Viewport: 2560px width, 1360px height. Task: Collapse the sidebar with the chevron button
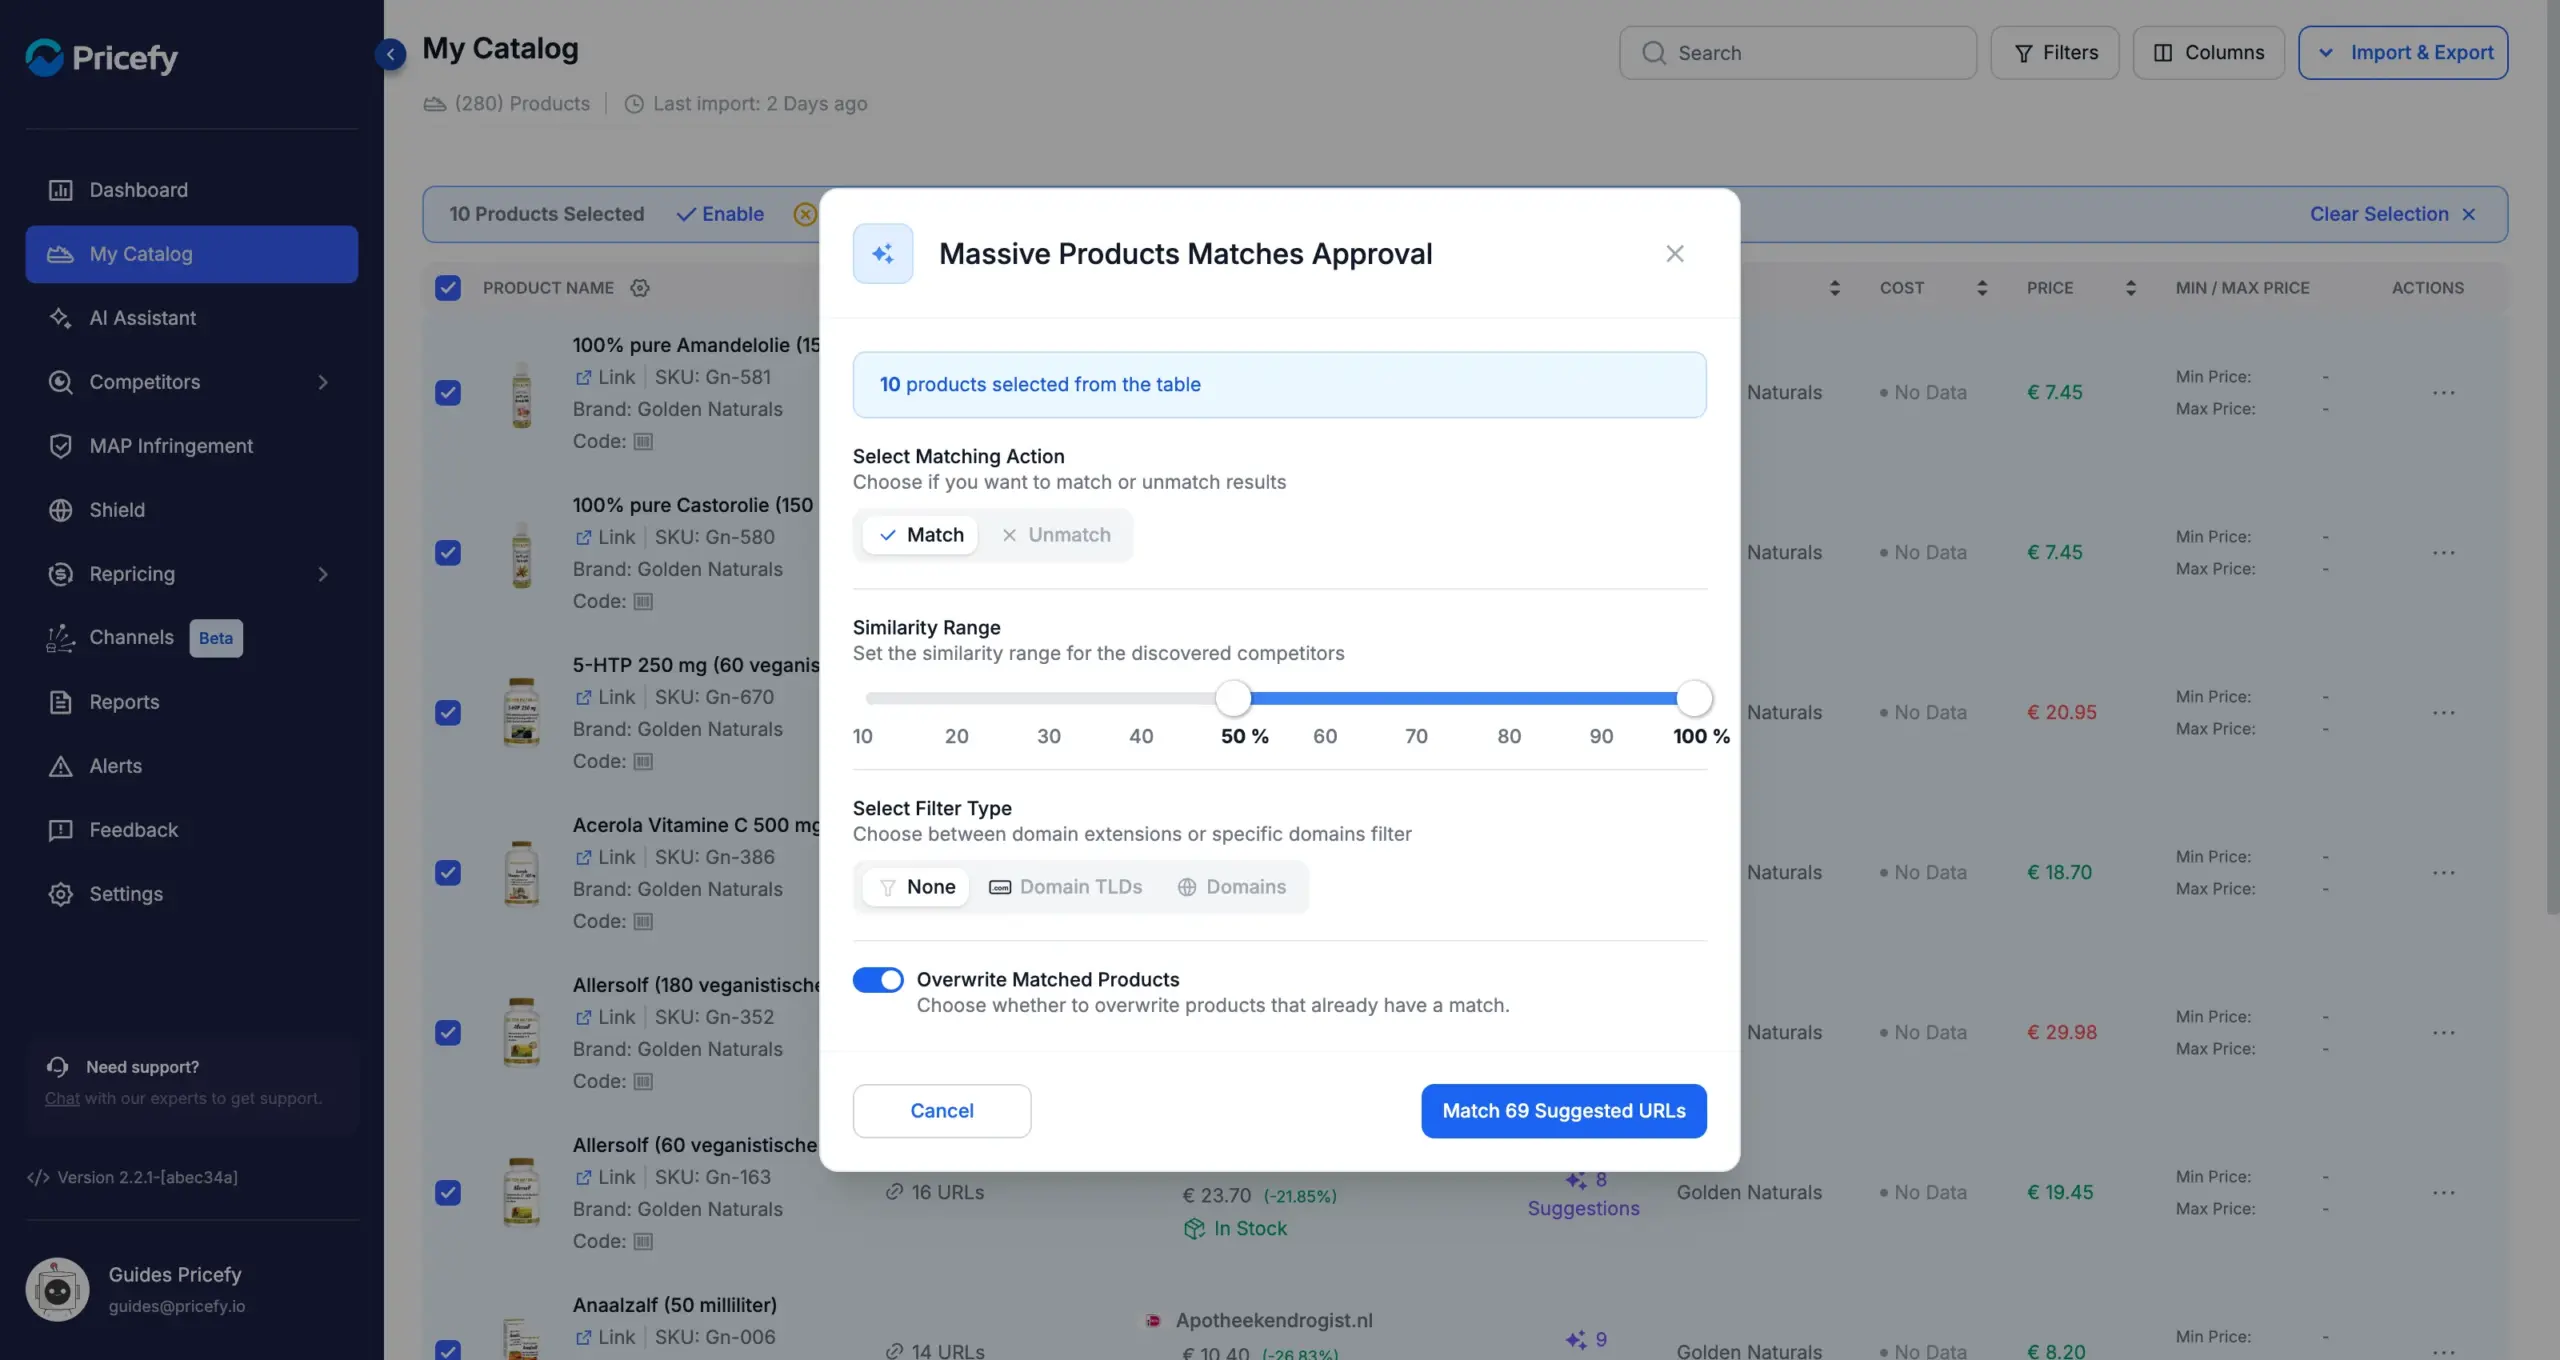click(x=390, y=53)
